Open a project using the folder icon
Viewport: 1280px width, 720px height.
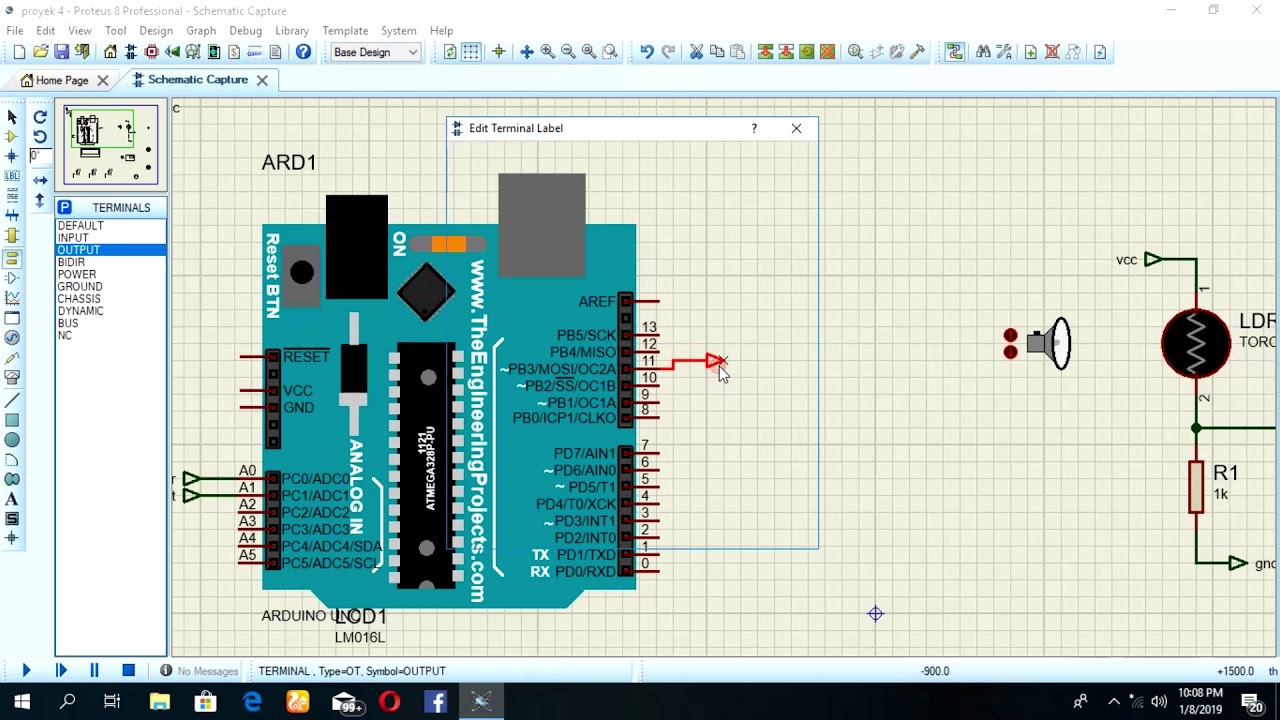40,52
